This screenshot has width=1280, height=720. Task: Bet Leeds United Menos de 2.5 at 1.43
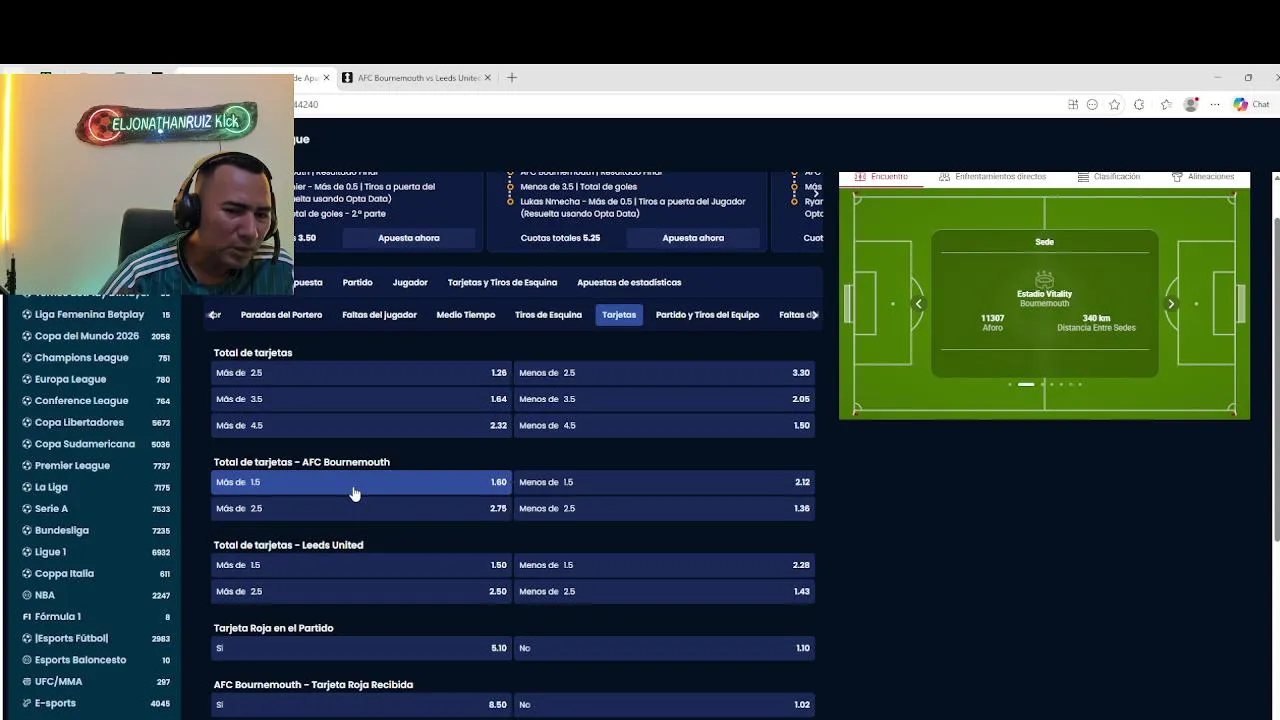tap(664, 592)
